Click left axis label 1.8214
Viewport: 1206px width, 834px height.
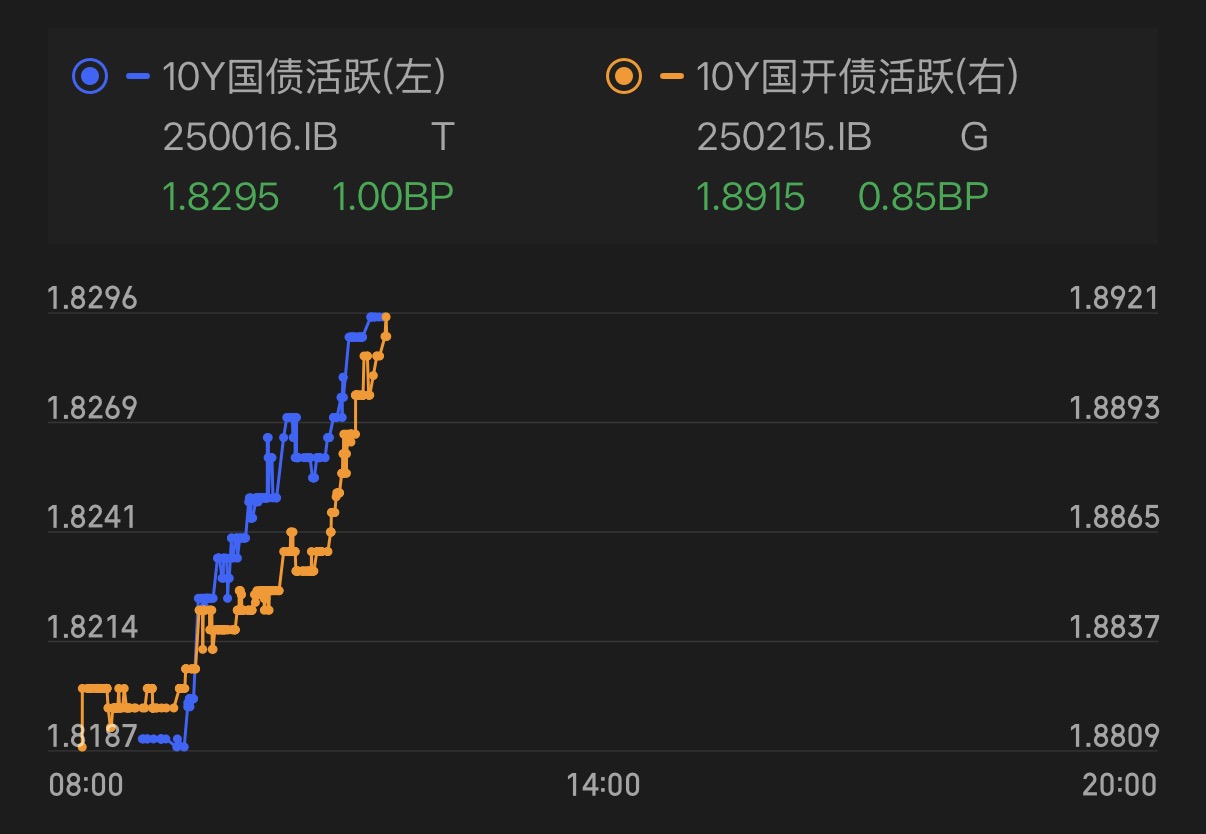pyautogui.click(x=92, y=627)
